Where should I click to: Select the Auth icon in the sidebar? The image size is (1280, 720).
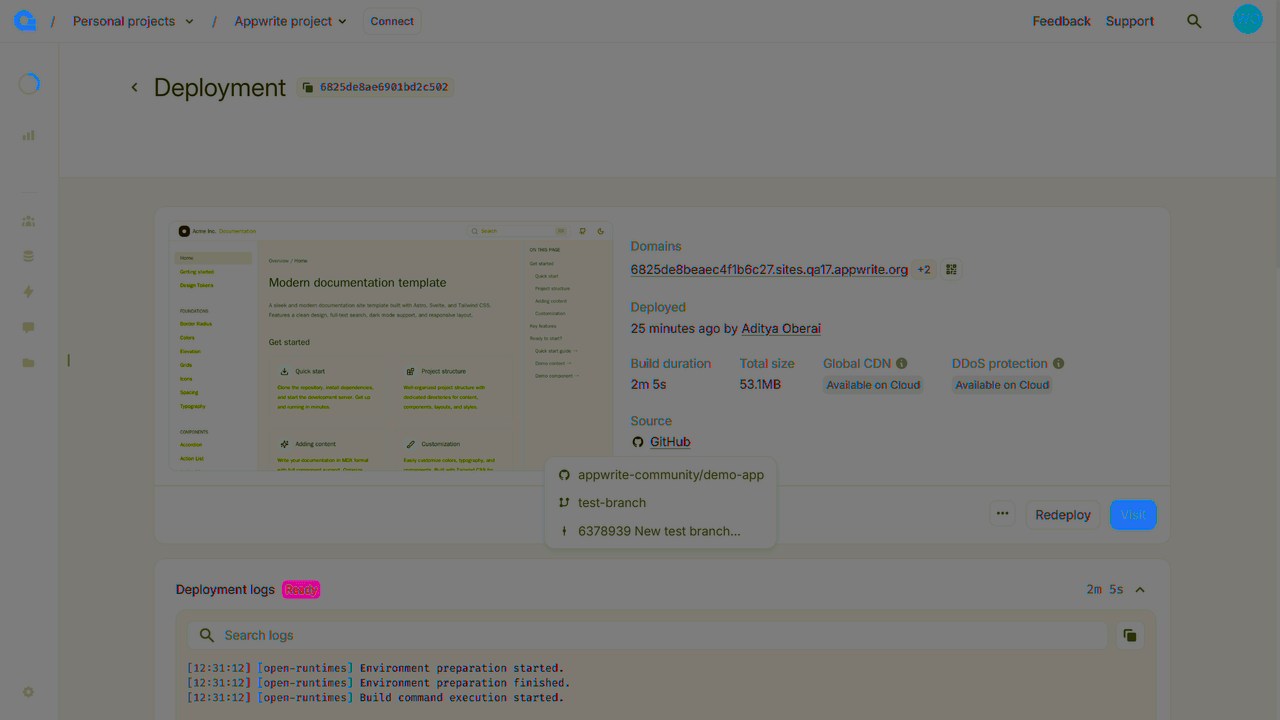point(28,221)
